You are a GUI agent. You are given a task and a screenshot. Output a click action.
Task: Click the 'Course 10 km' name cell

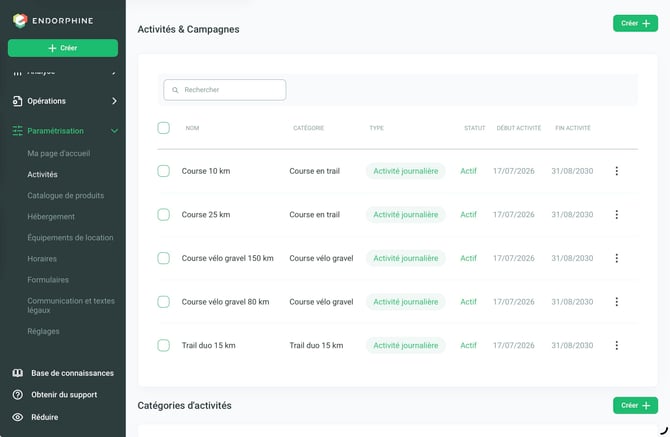pos(206,171)
